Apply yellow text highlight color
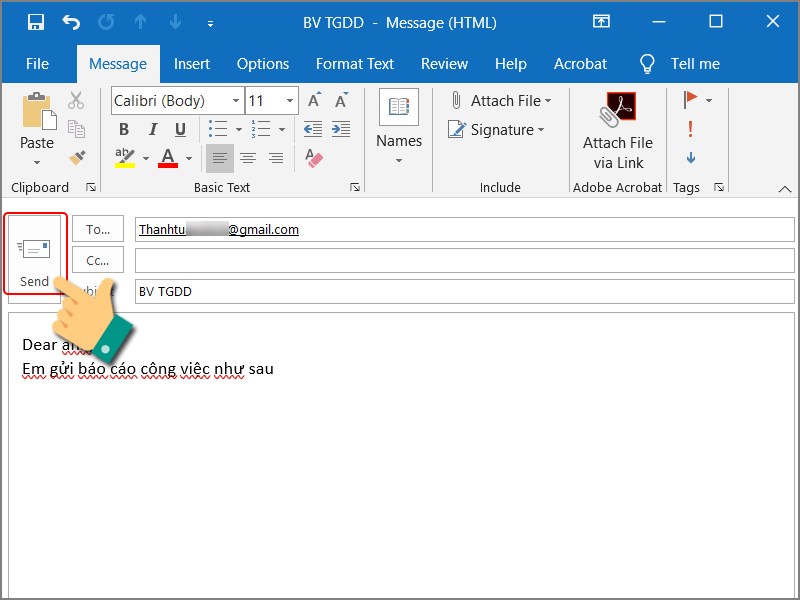The image size is (800, 600). coord(125,158)
